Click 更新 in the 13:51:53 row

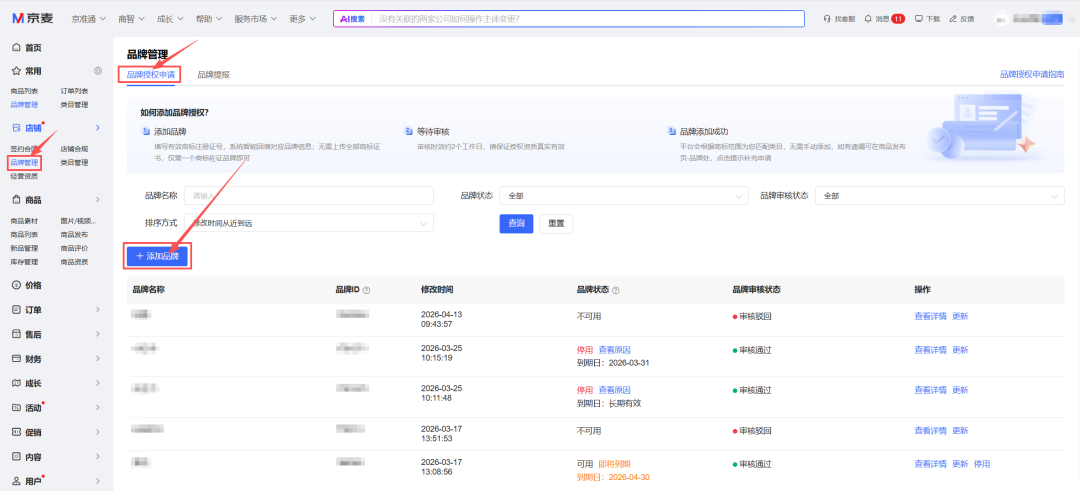(x=960, y=430)
